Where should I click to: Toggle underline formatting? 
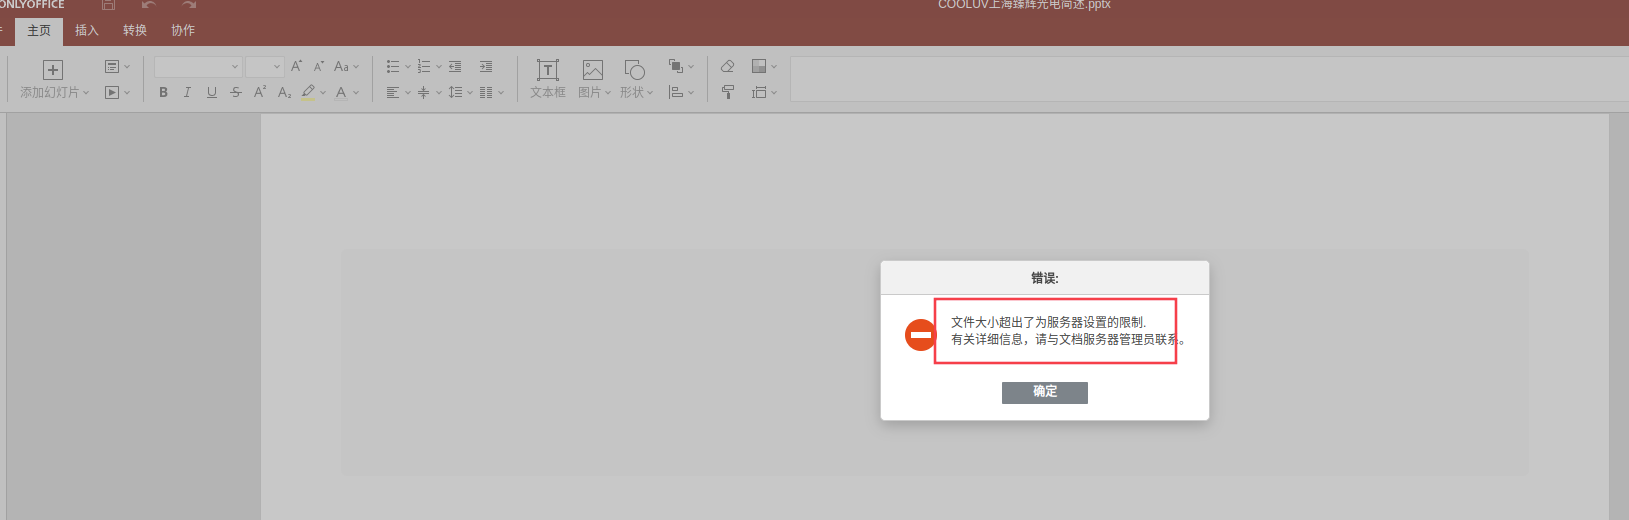tap(211, 92)
